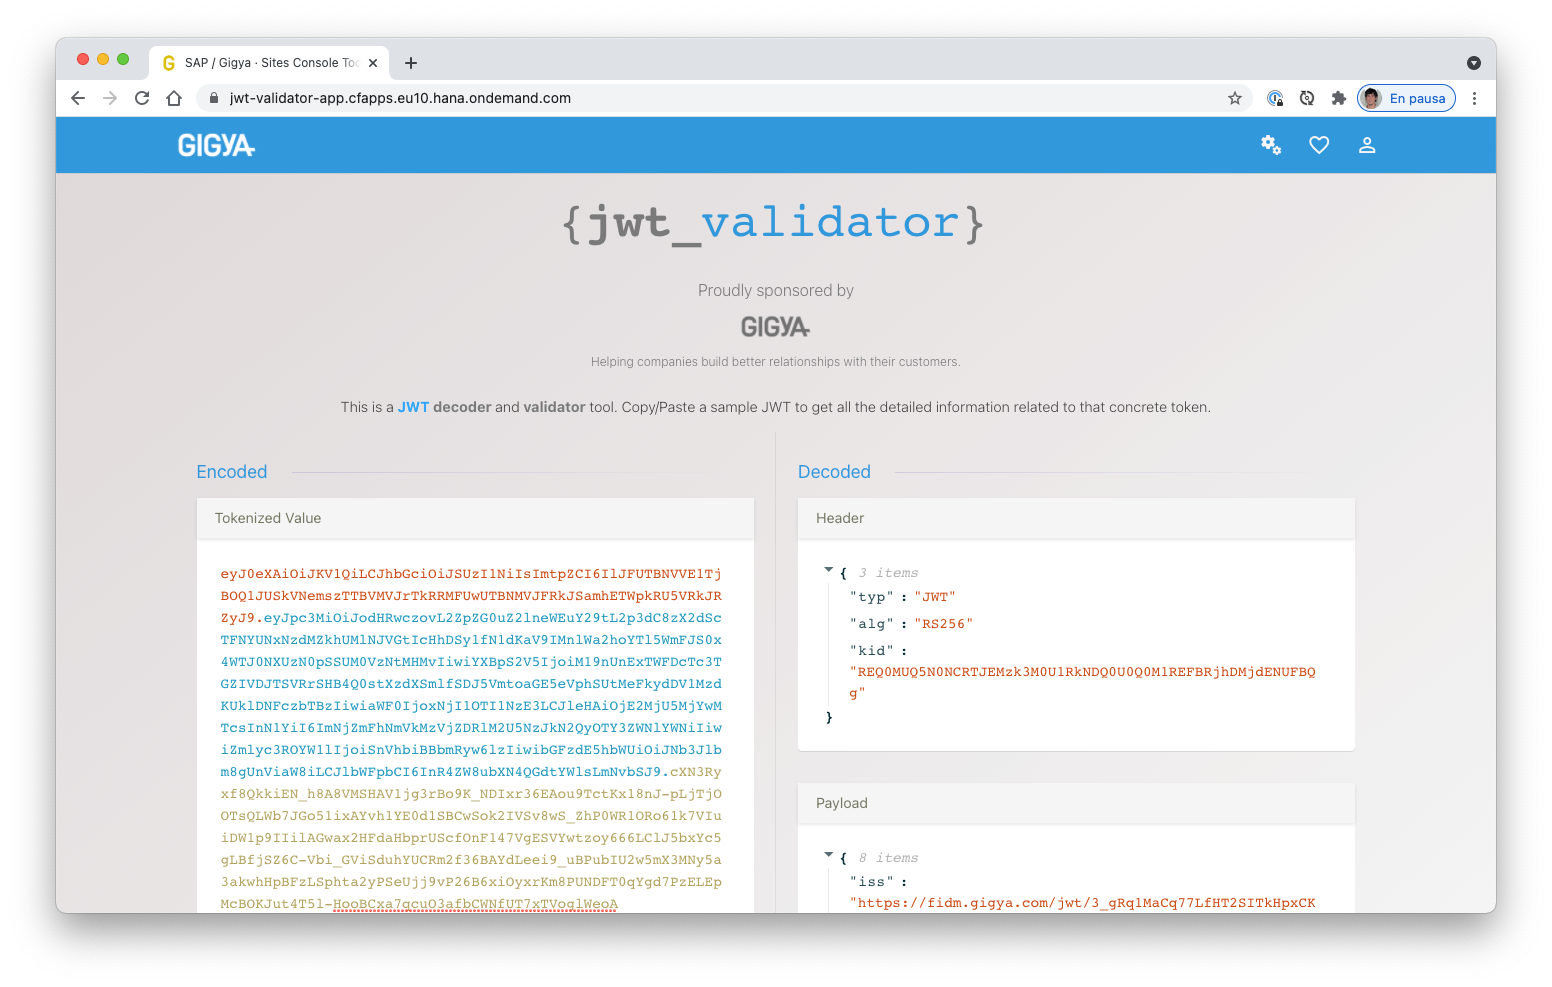View site info via padlock icon
This screenshot has width=1552, height=987.
click(x=213, y=98)
